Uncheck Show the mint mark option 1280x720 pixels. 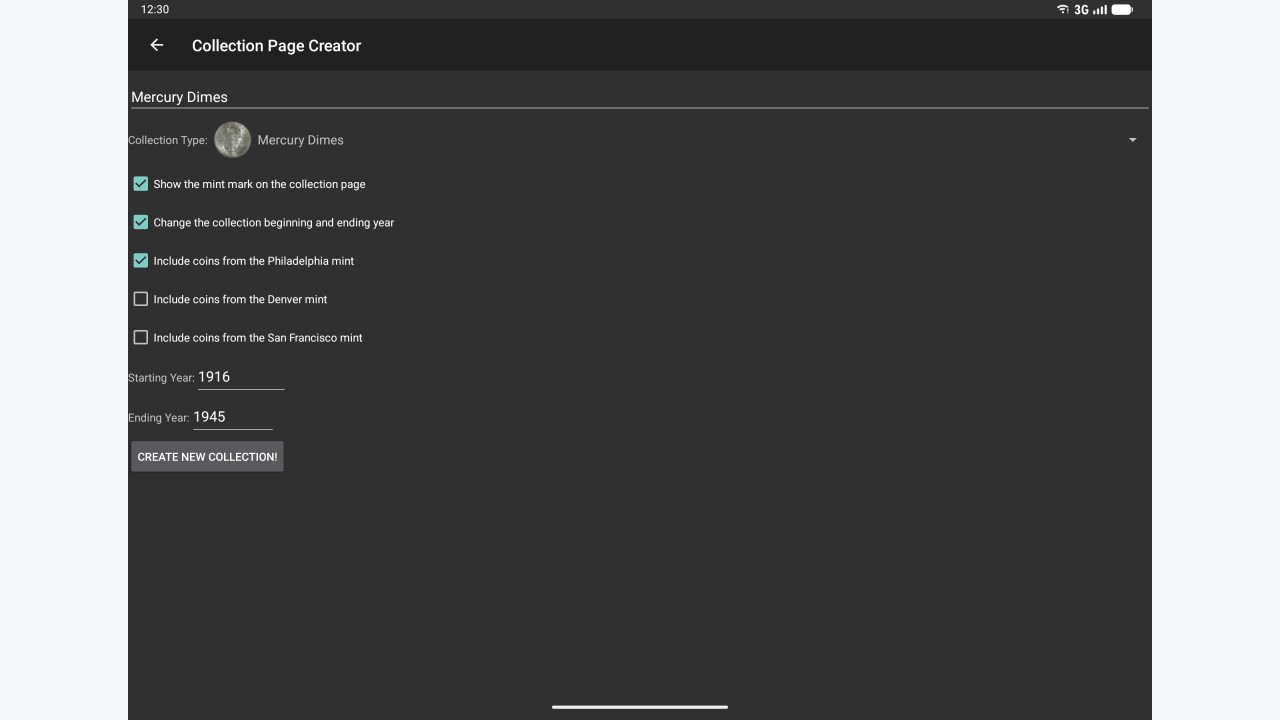tap(141, 184)
